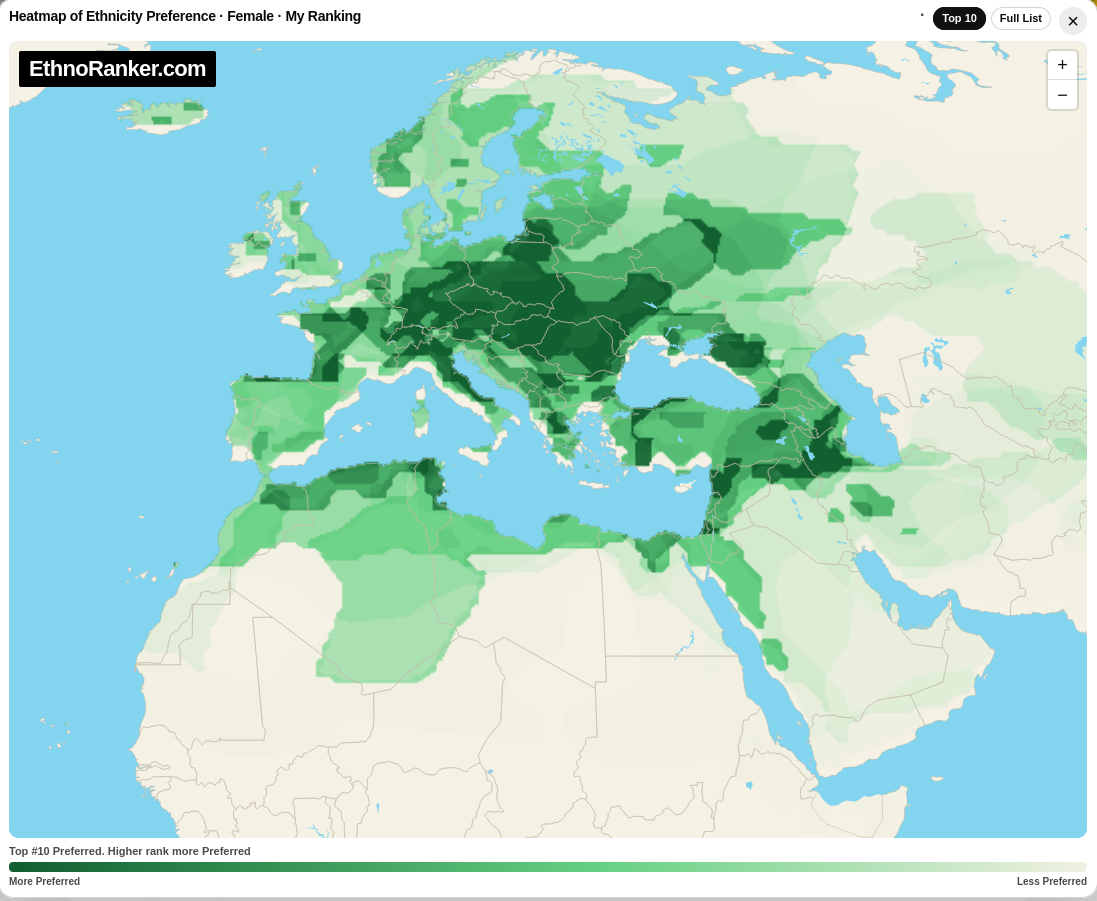1097x901 pixels.
Task: Click the 'Top #10 Preferred' caption text
Action: (129, 851)
